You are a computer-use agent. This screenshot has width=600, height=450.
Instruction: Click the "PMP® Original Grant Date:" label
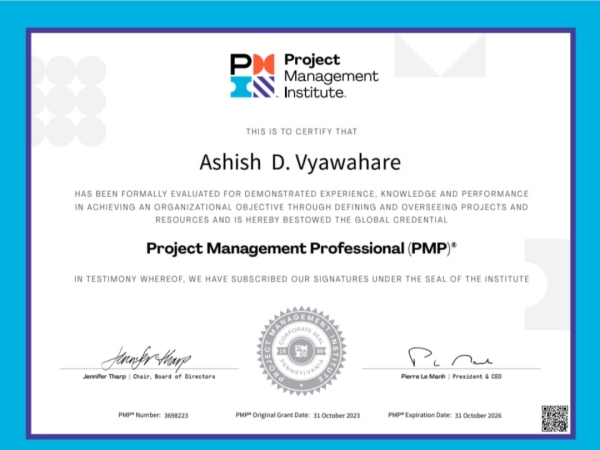pyautogui.click(x=272, y=415)
